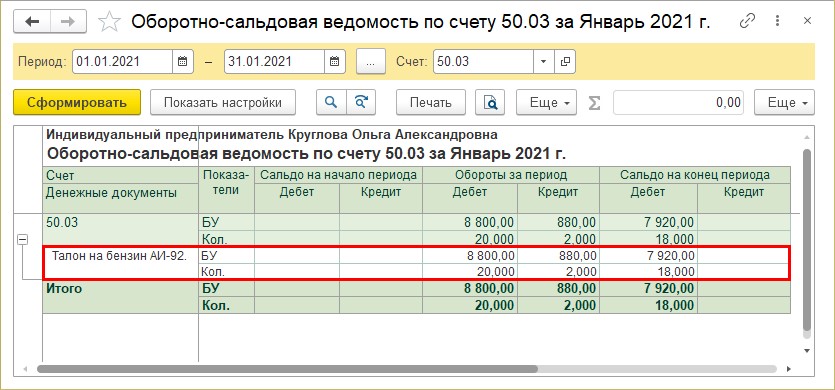Viewport: 835px width, 390px height.
Task: Click the horizontal scrollbar right arrow
Action: coord(789,369)
